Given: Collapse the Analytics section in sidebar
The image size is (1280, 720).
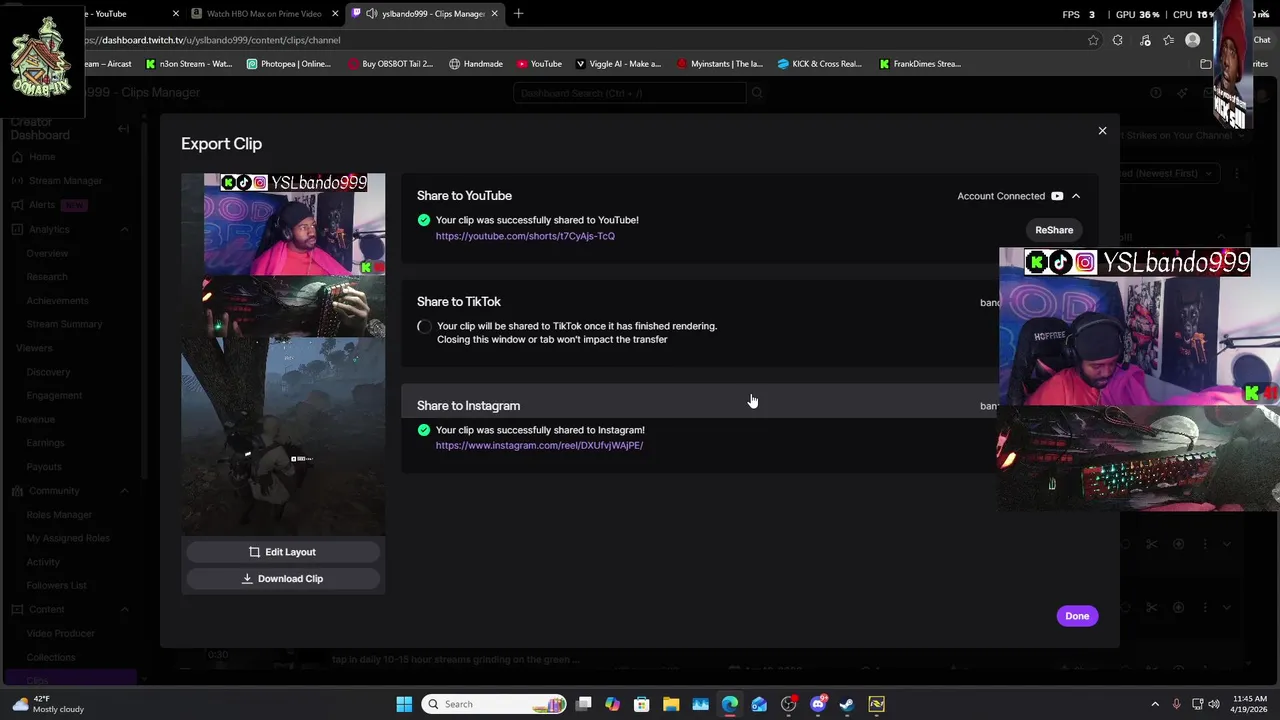Looking at the screenshot, I should click(x=124, y=230).
